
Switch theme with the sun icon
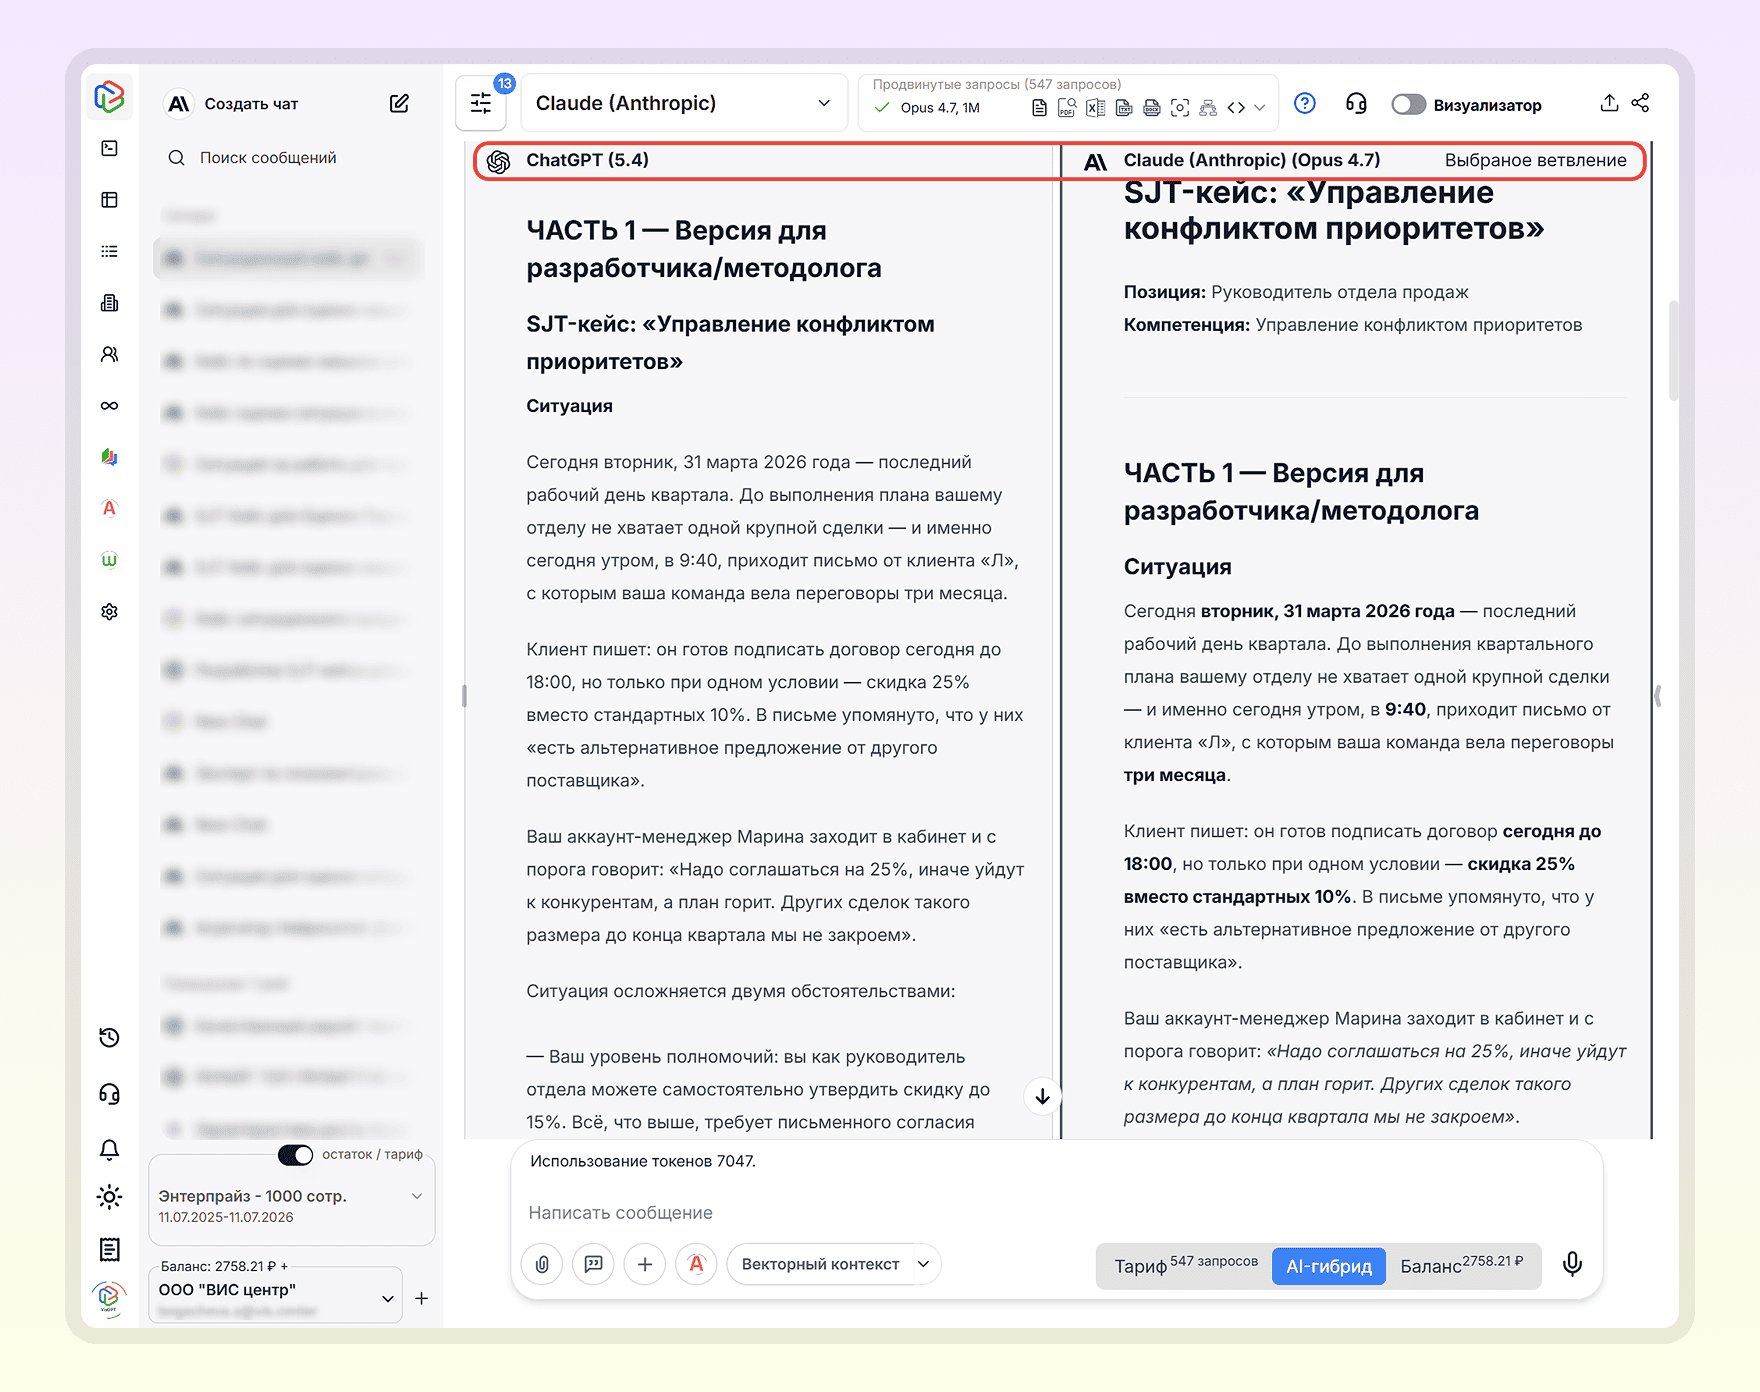click(x=110, y=1197)
